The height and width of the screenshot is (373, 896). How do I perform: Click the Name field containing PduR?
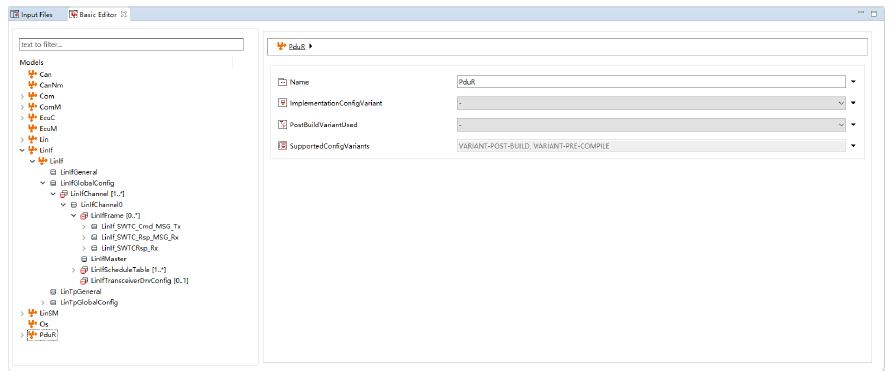[x=651, y=82]
